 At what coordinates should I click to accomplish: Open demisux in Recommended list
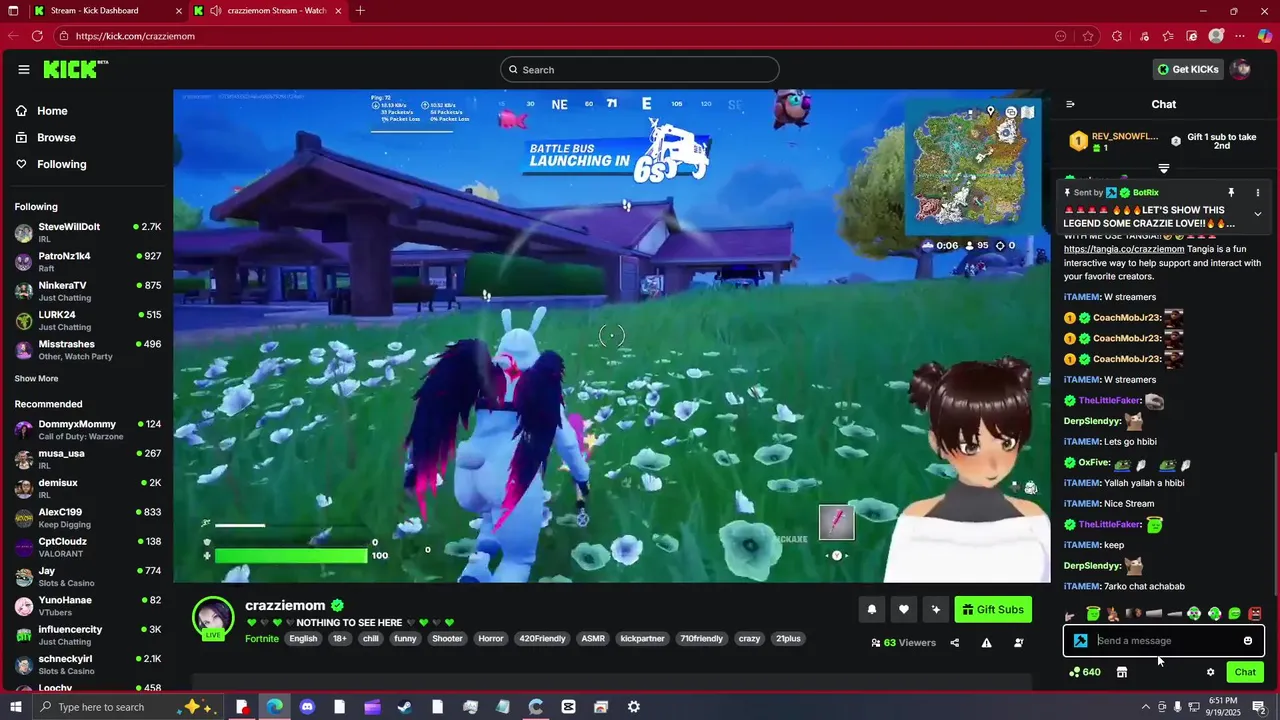pos(88,488)
